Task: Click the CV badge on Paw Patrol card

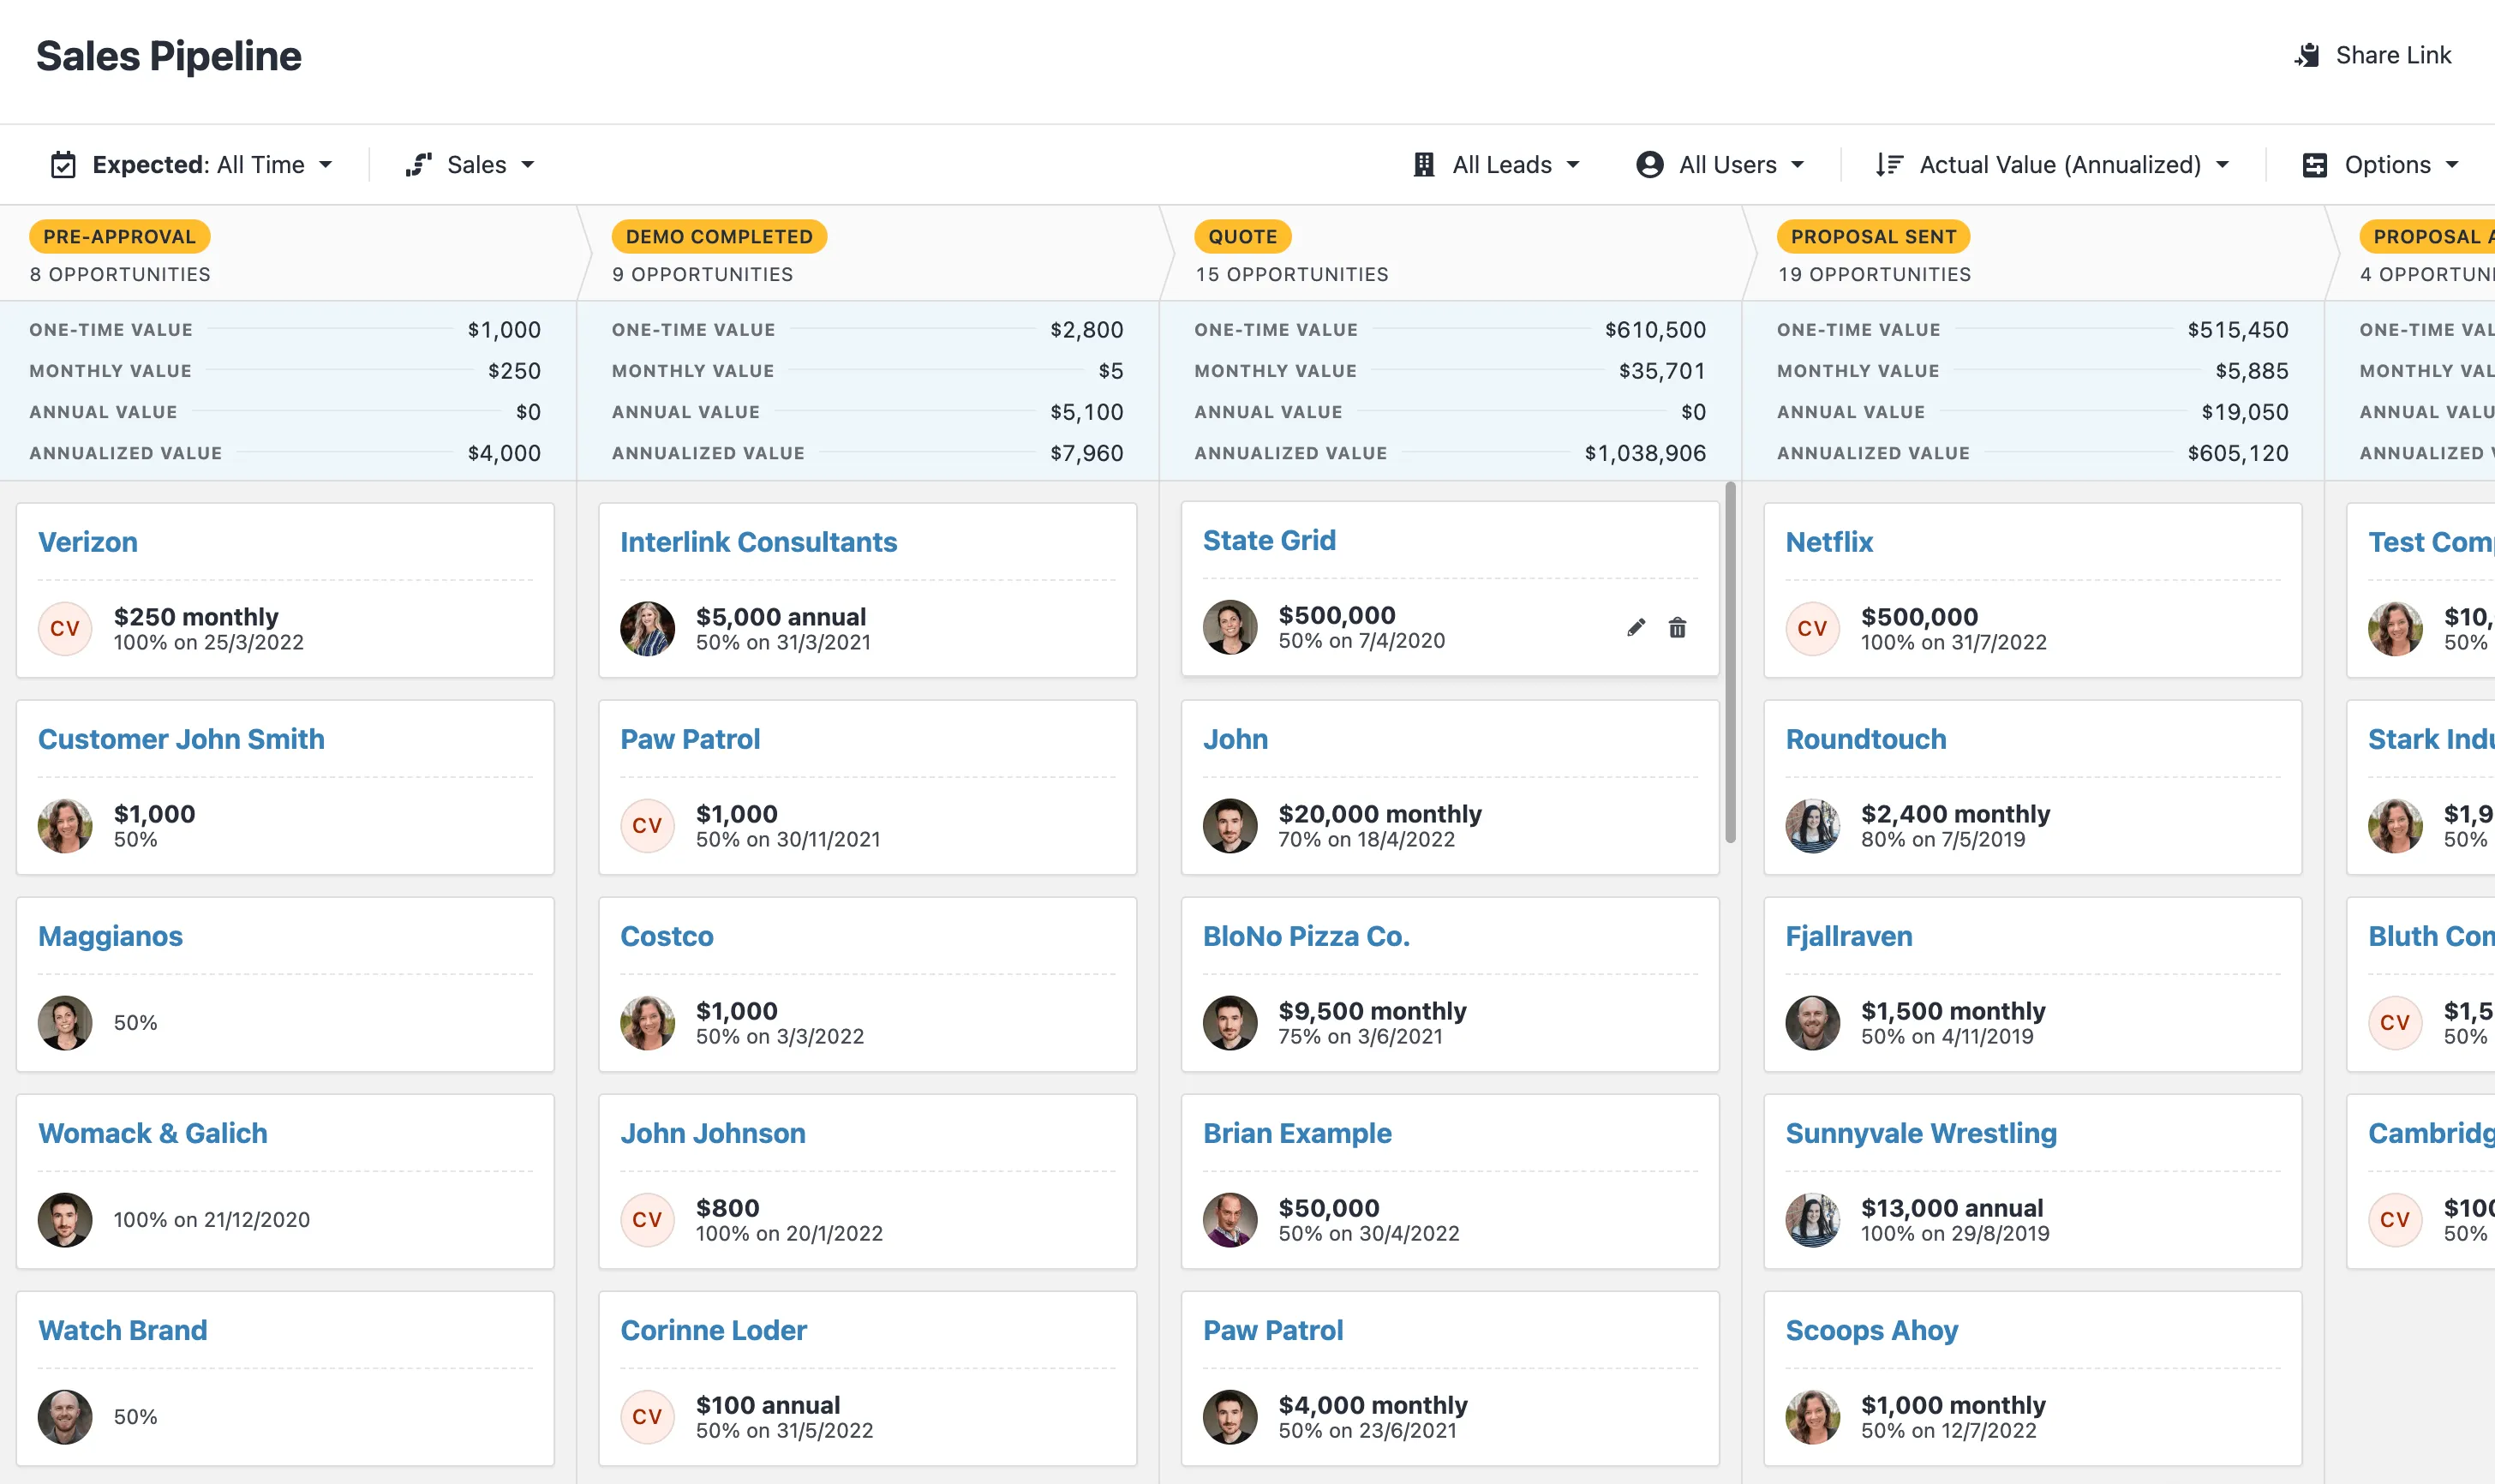Action: click(x=647, y=825)
